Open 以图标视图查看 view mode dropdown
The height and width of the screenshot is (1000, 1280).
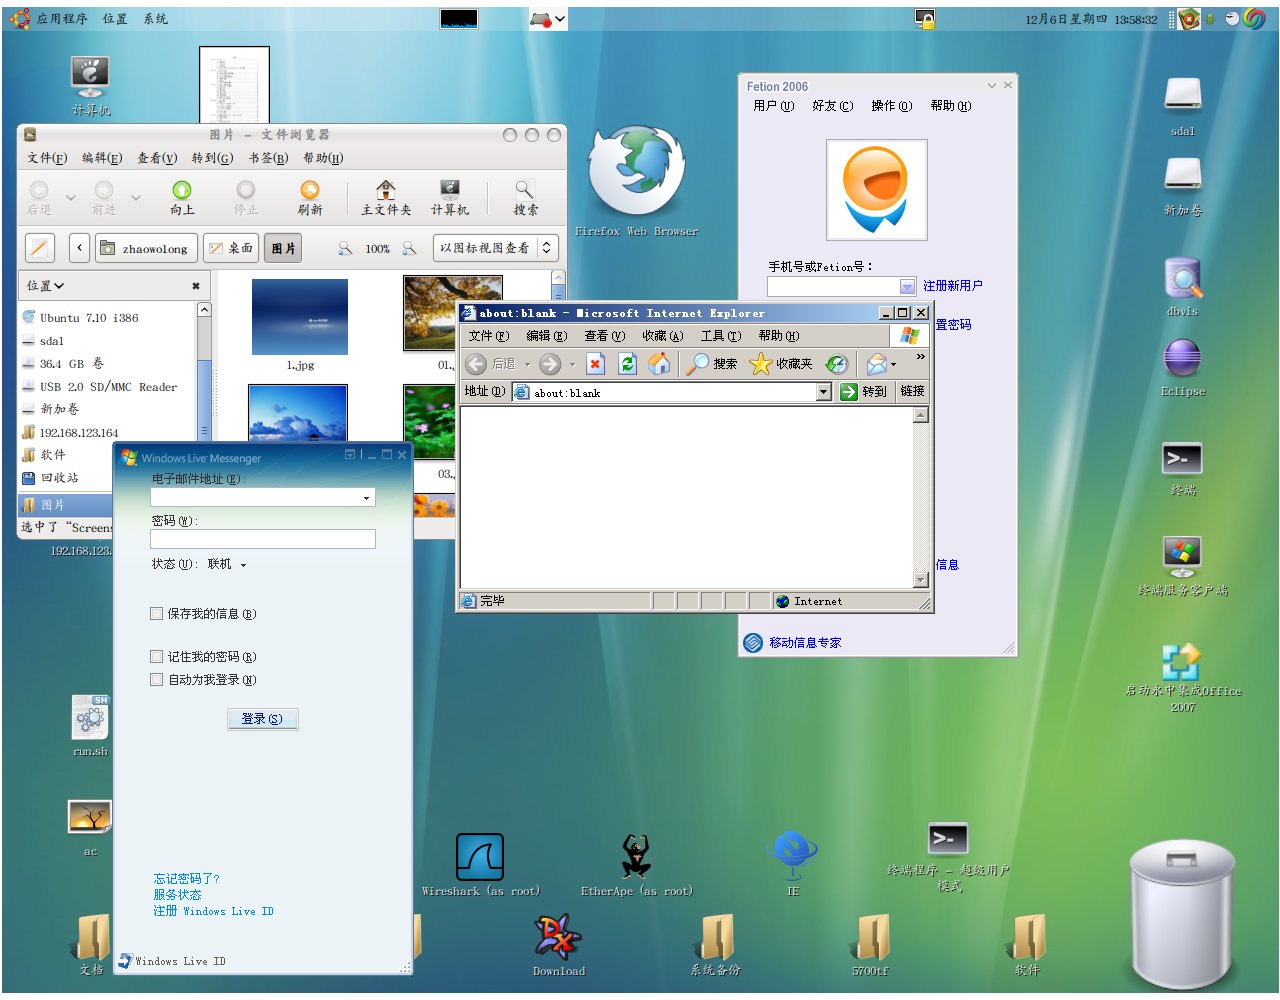click(x=496, y=248)
